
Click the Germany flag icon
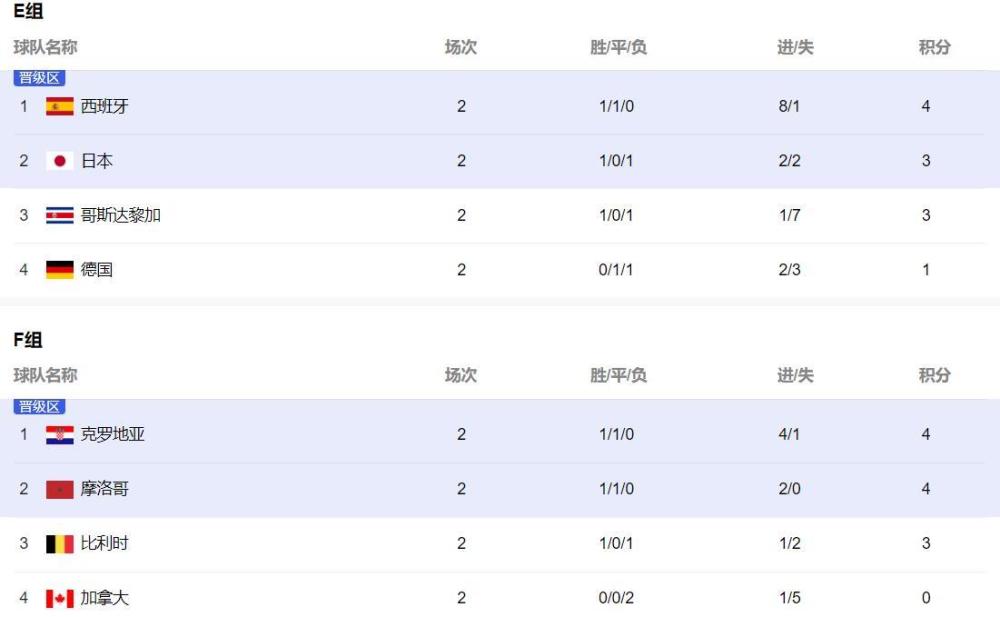pos(60,270)
